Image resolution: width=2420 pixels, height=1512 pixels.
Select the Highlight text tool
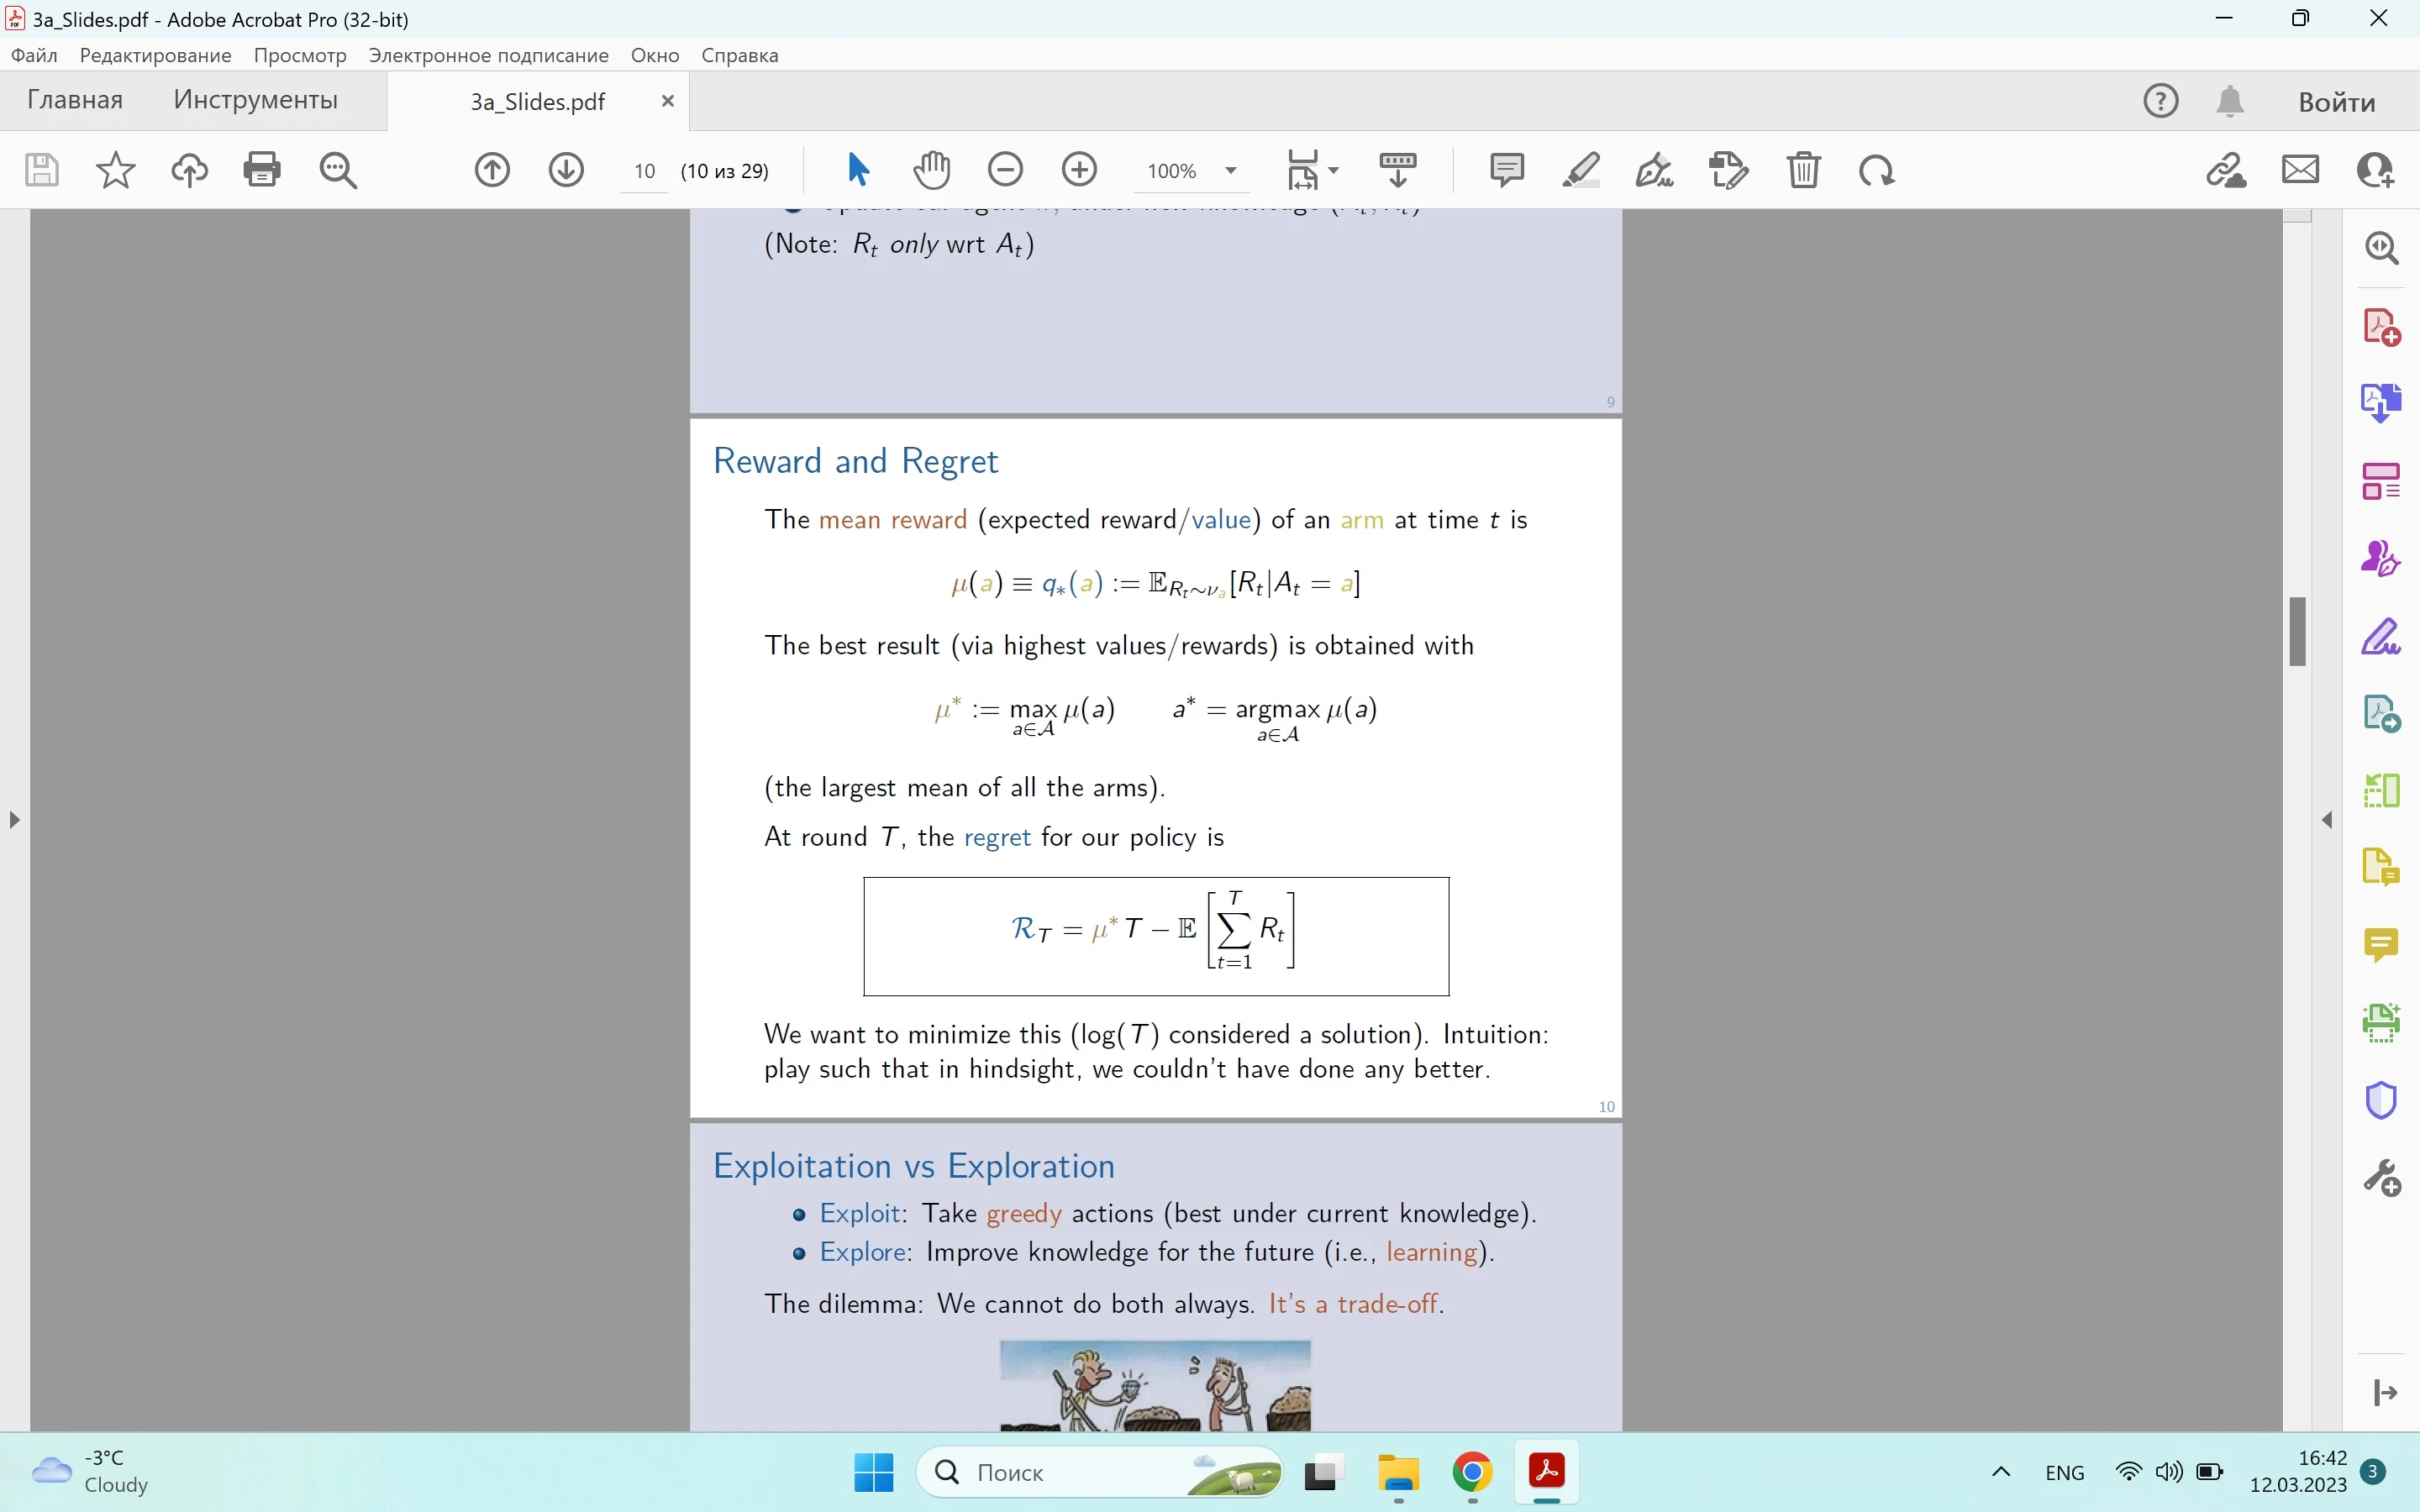1580,170
